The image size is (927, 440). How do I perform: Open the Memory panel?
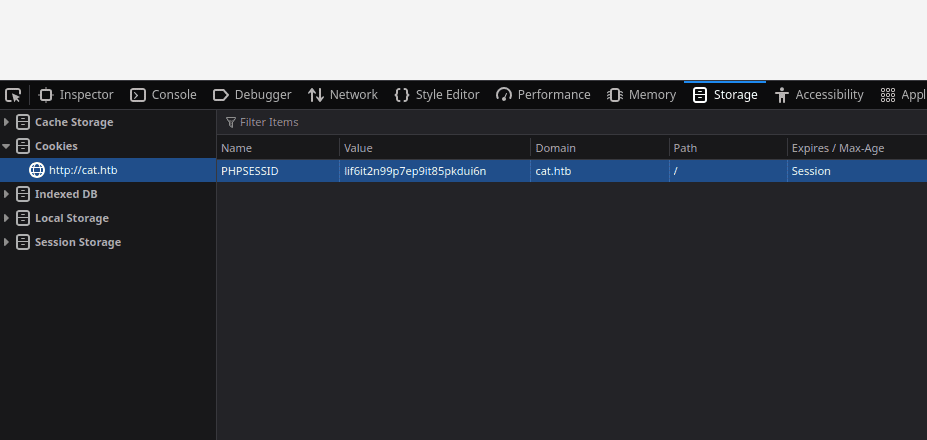point(642,95)
